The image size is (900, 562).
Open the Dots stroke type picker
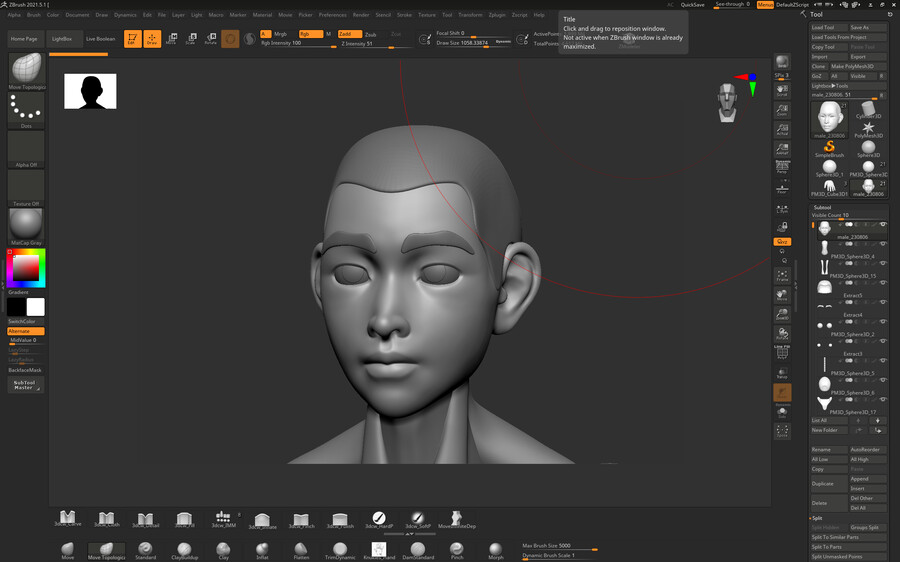[26, 110]
